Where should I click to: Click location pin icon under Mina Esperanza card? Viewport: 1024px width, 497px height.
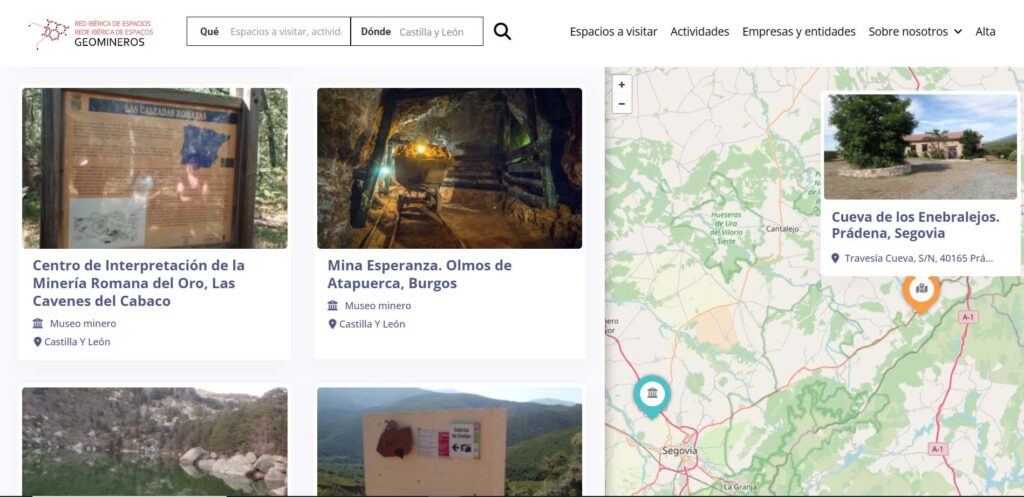tap(332, 324)
